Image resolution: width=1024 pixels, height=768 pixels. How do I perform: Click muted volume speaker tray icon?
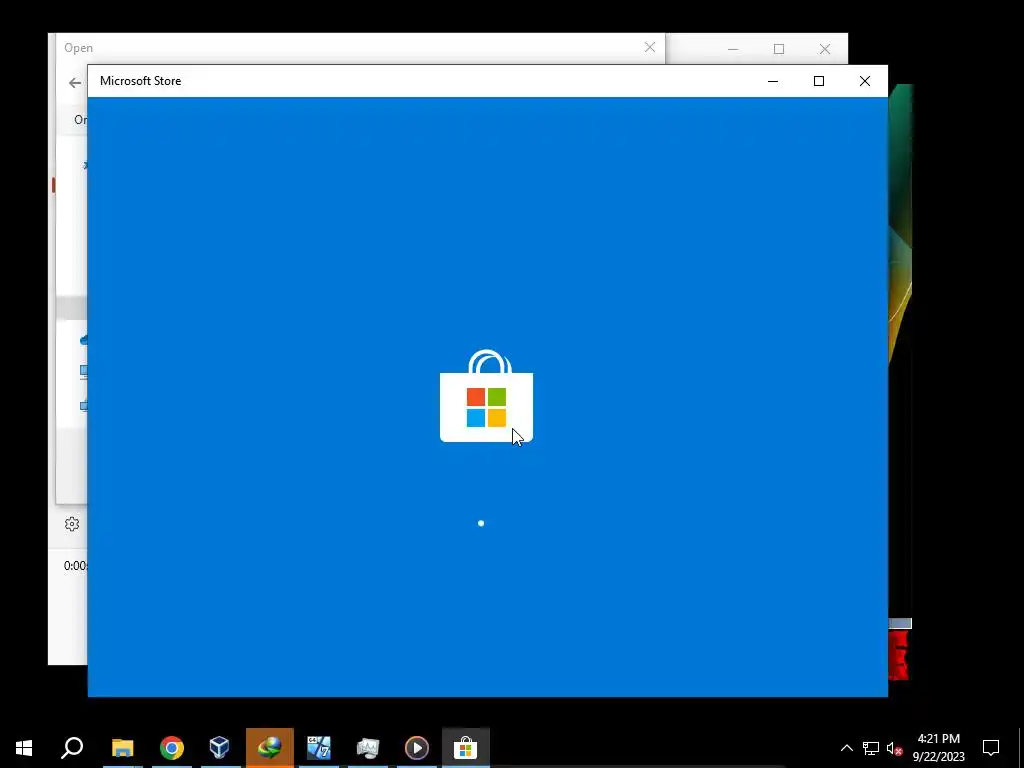point(894,749)
